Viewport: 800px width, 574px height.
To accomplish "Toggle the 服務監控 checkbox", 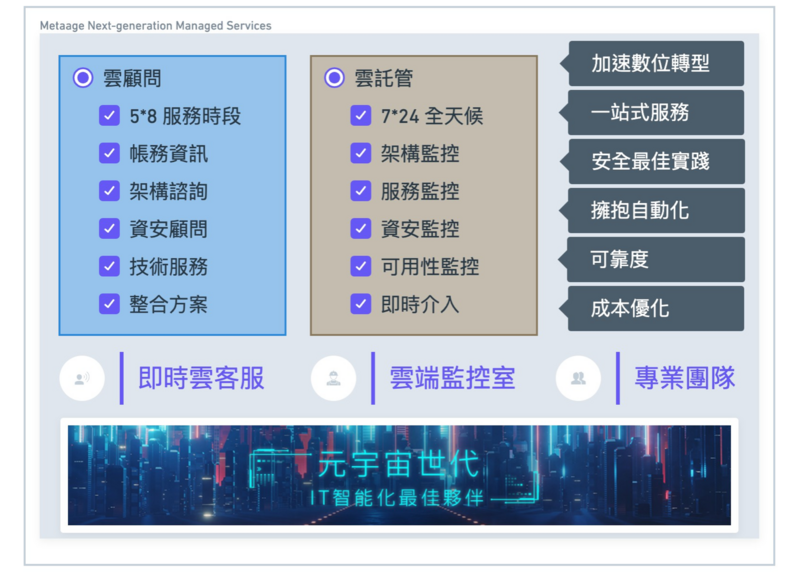I will click(x=361, y=191).
